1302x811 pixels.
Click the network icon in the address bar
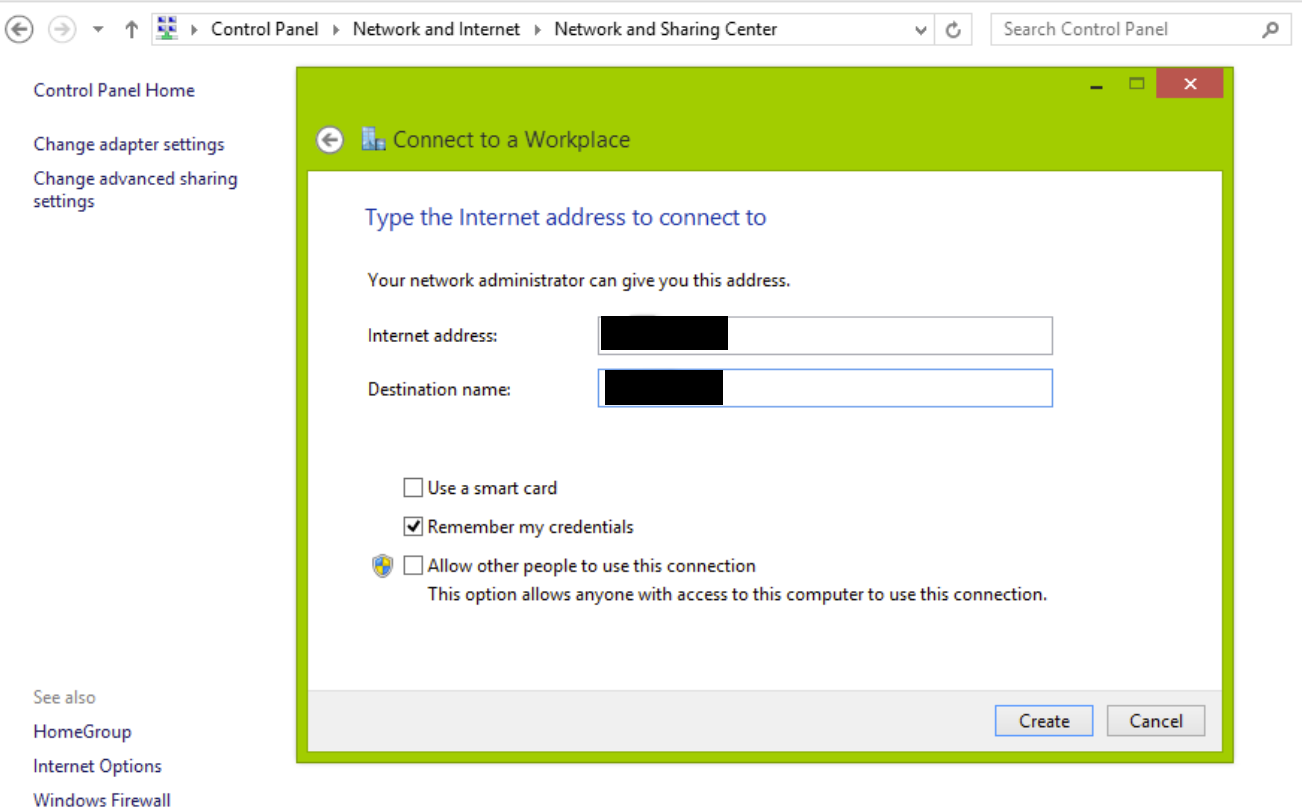point(167,27)
